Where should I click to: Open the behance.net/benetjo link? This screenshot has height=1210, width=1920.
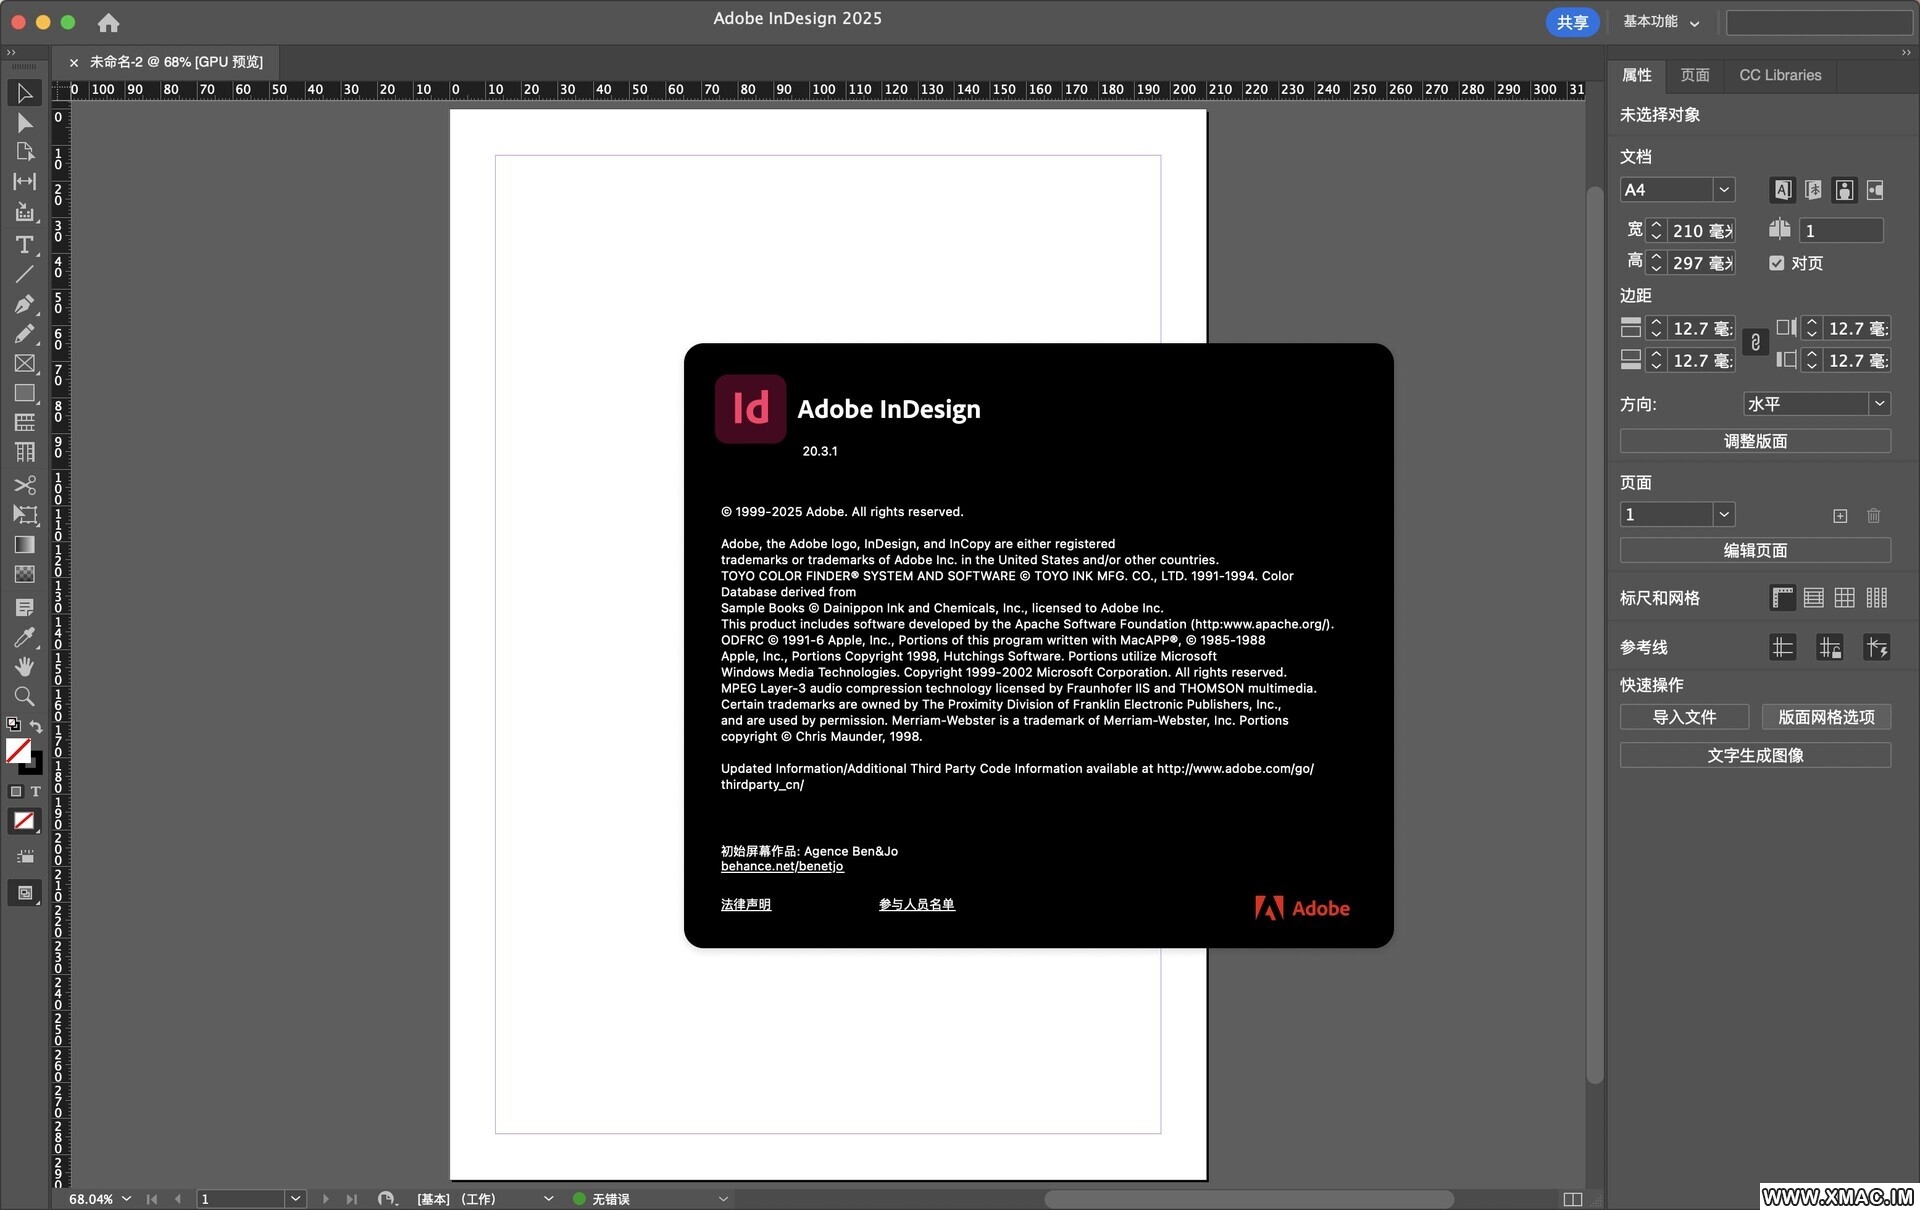pos(782,867)
